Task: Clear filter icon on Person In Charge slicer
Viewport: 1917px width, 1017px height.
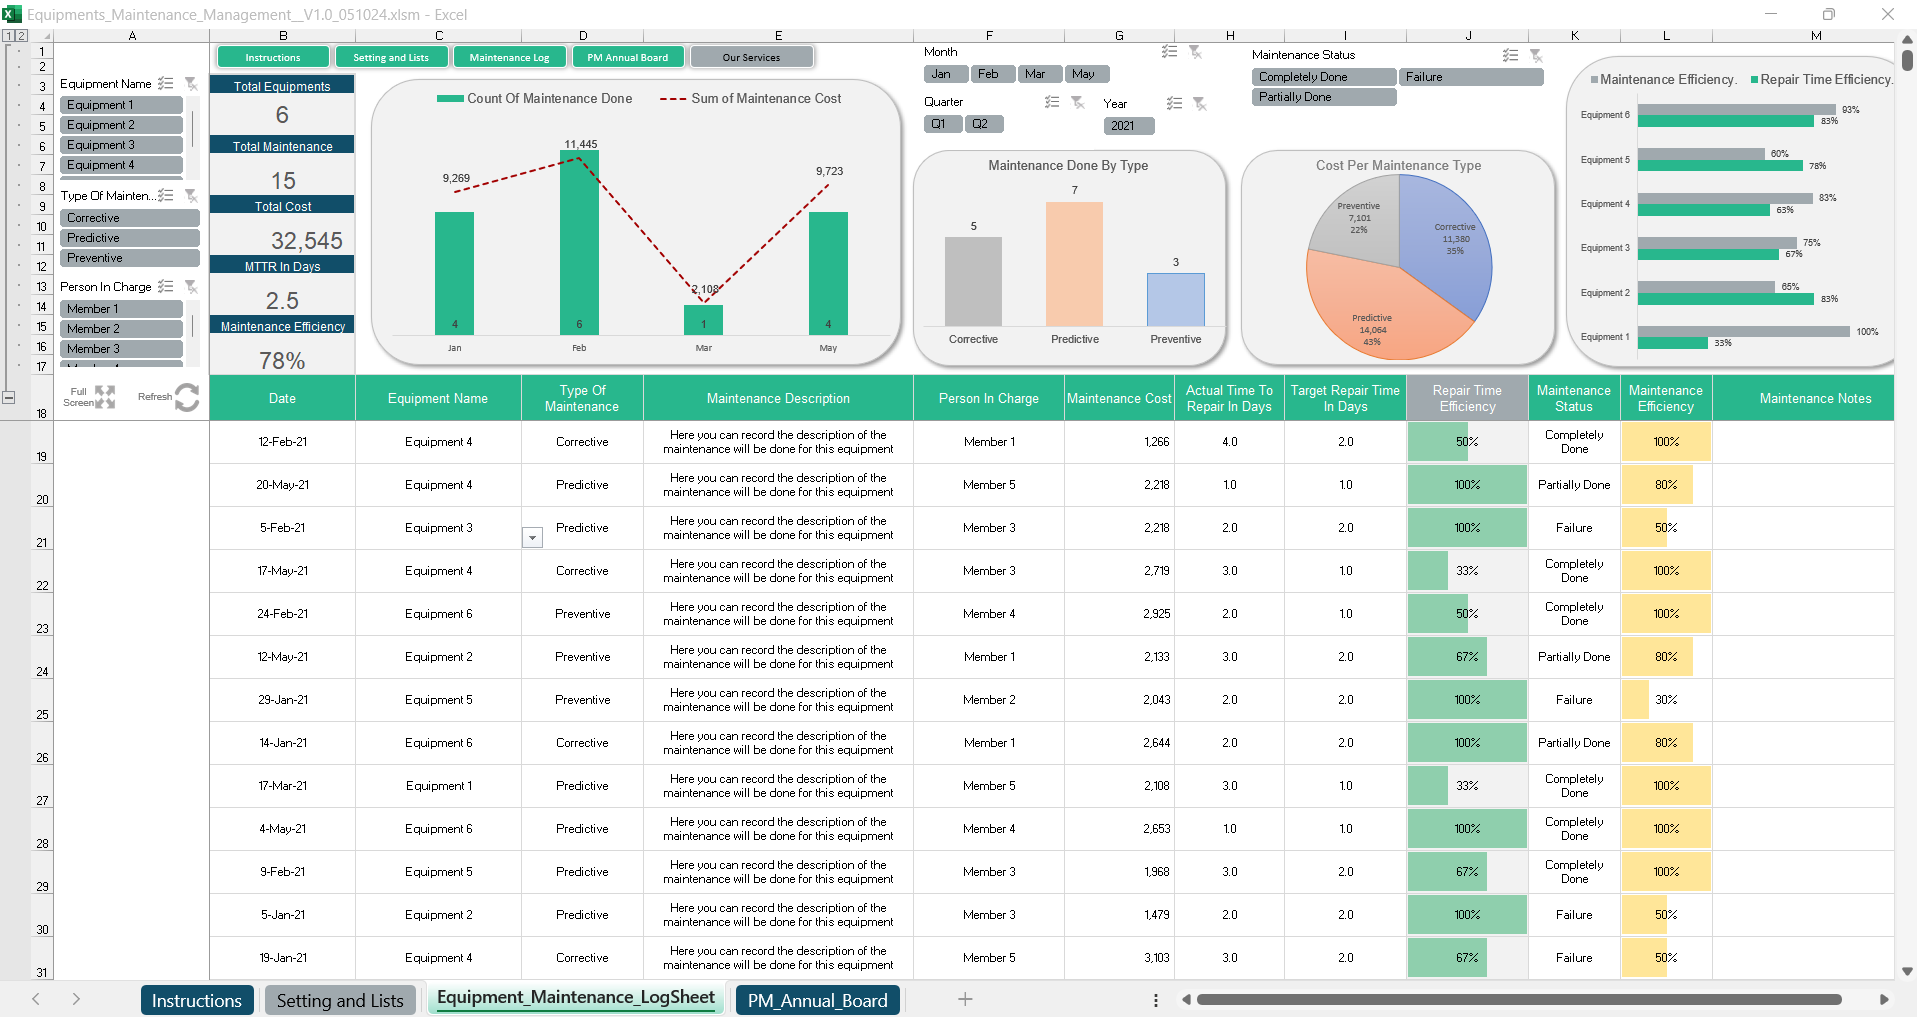Action: coord(190,287)
